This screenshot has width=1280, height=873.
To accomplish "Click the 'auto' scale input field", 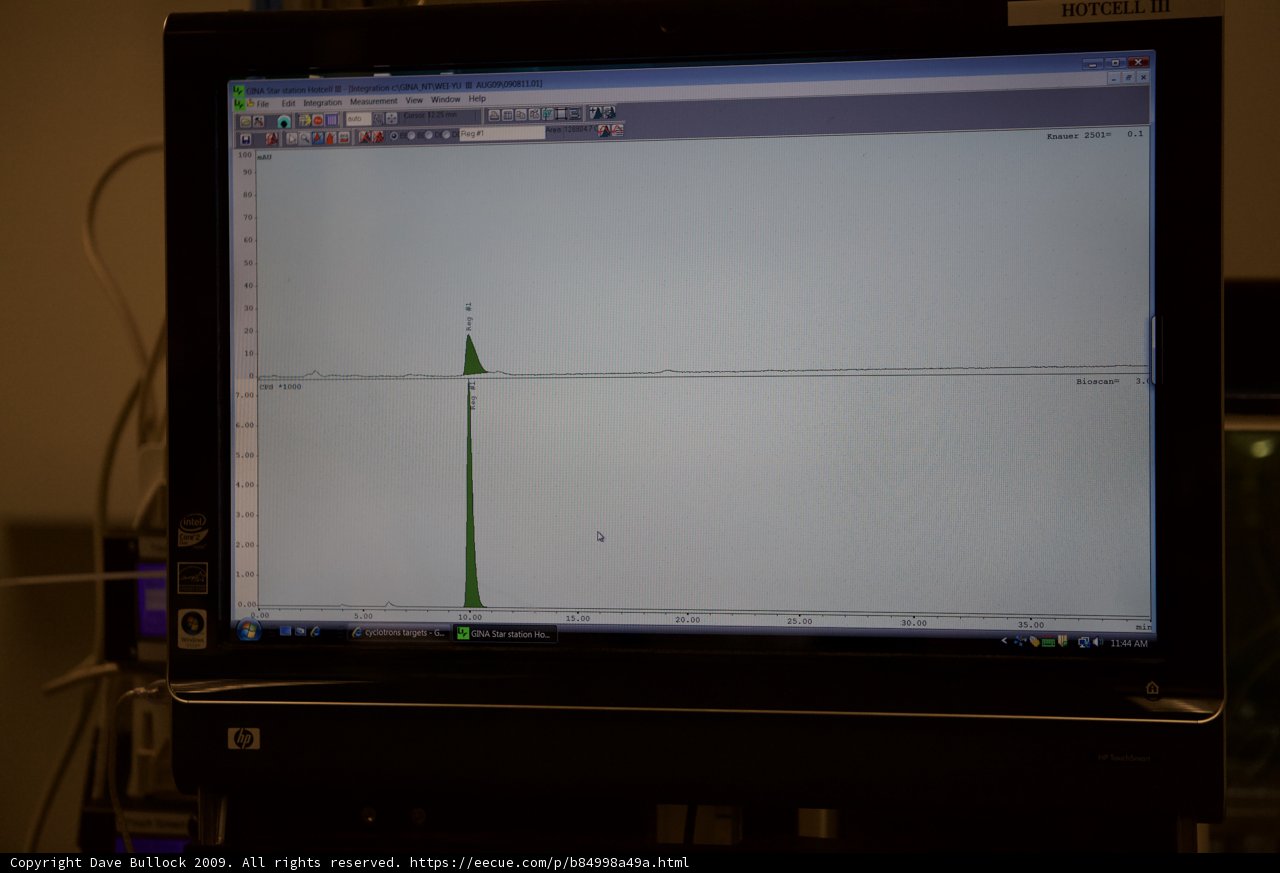I will click(358, 119).
